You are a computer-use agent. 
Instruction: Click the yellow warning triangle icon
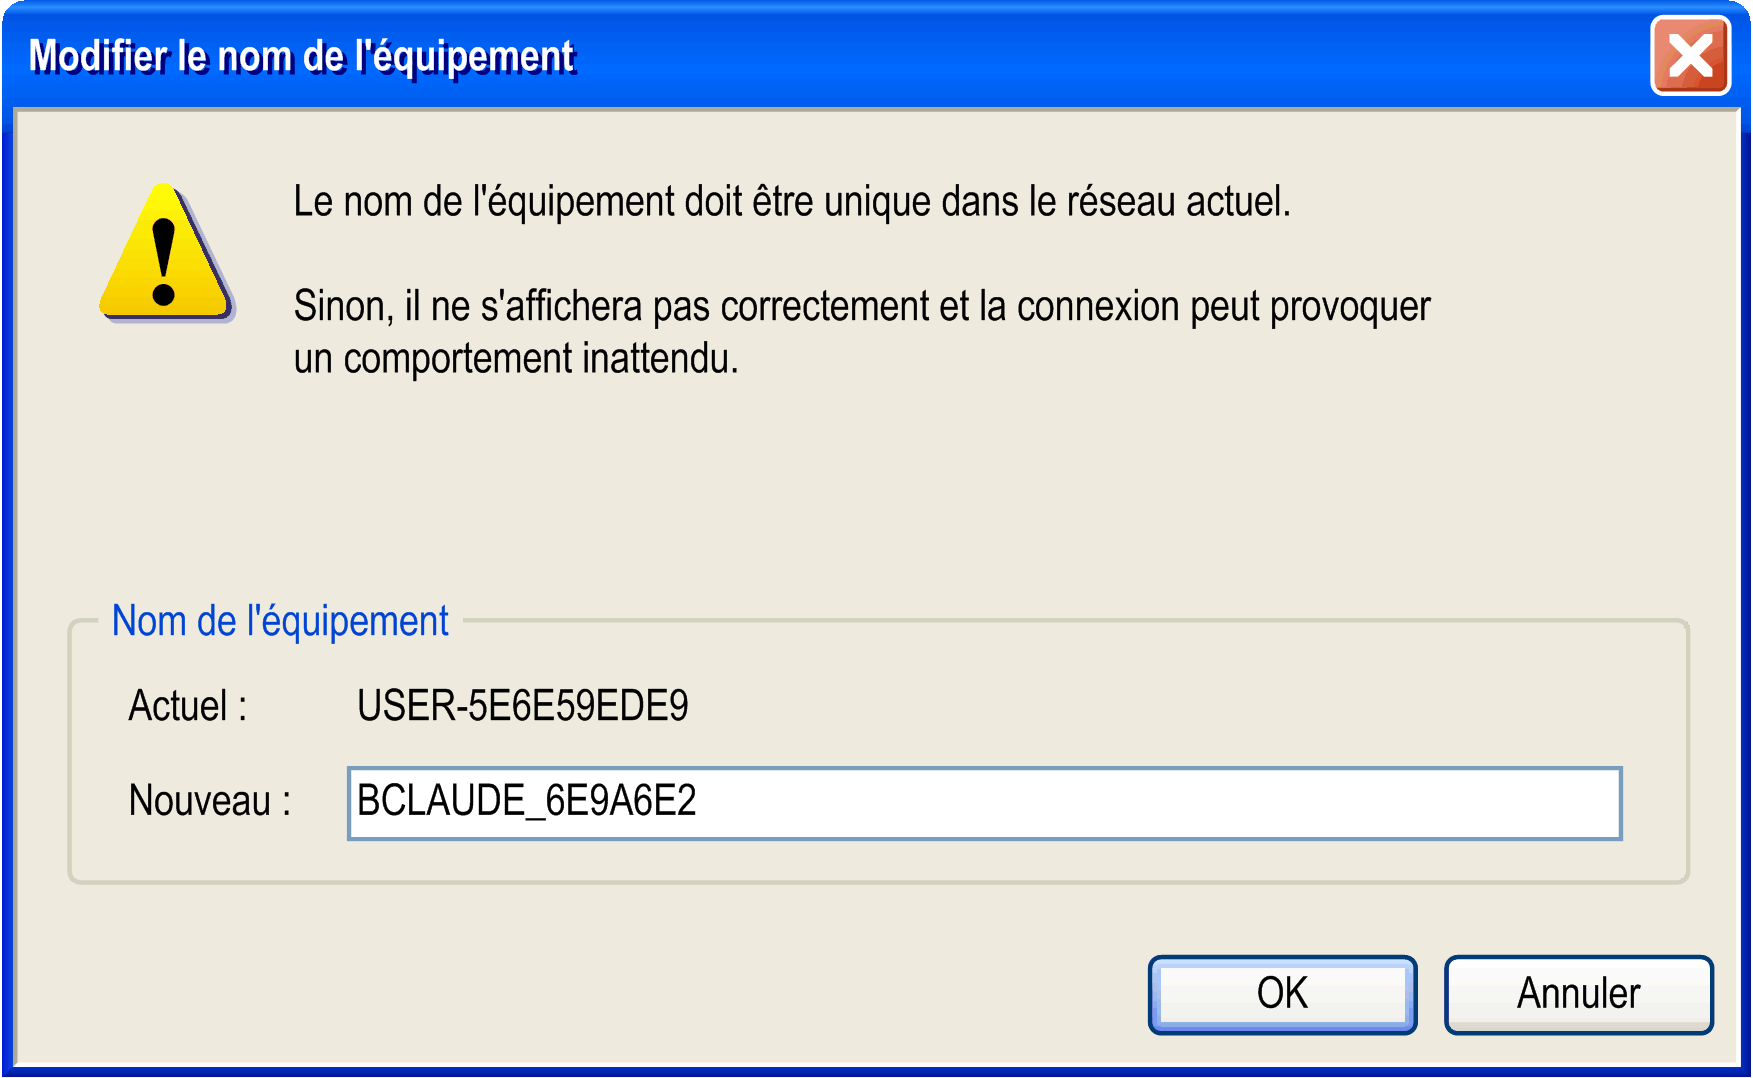(x=165, y=254)
